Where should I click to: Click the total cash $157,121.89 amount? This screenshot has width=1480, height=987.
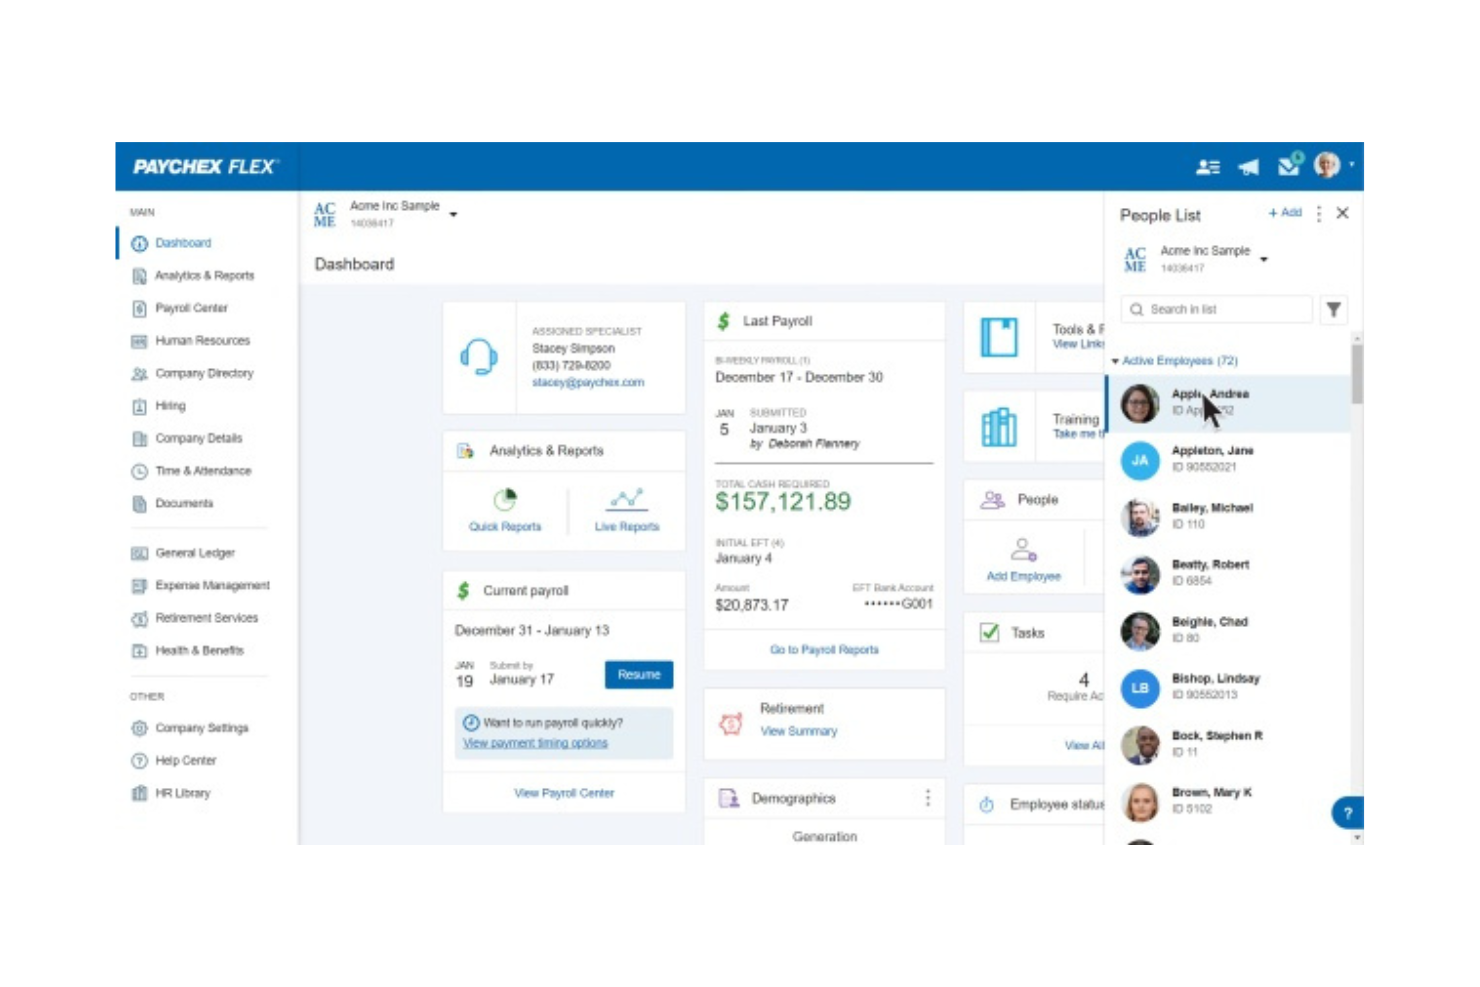coord(783,502)
